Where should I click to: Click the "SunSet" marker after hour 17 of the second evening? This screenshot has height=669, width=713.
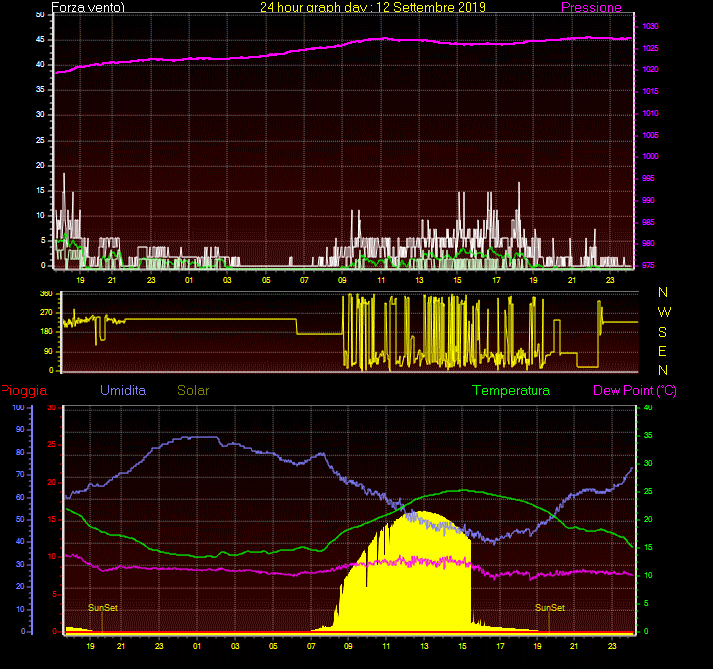pos(550,608)
